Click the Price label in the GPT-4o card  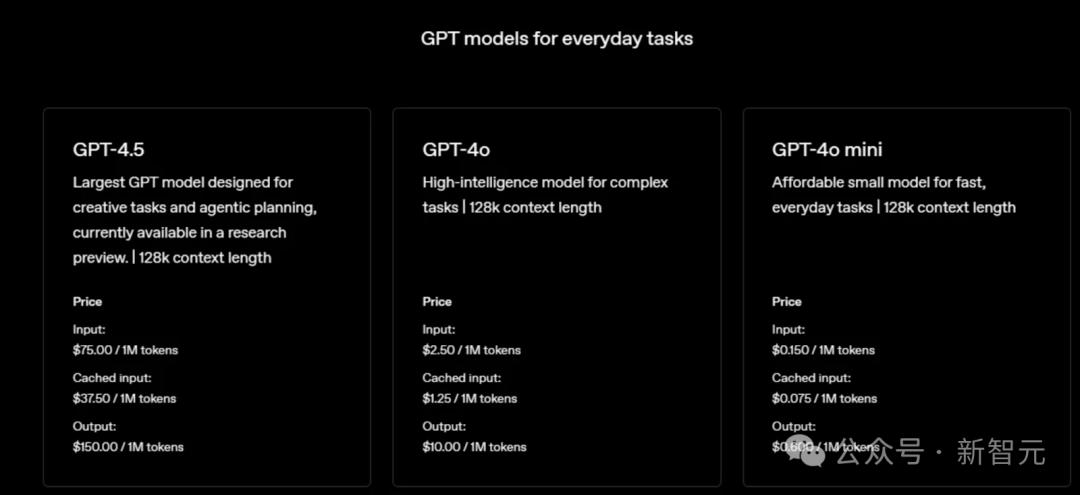[437, 302]
